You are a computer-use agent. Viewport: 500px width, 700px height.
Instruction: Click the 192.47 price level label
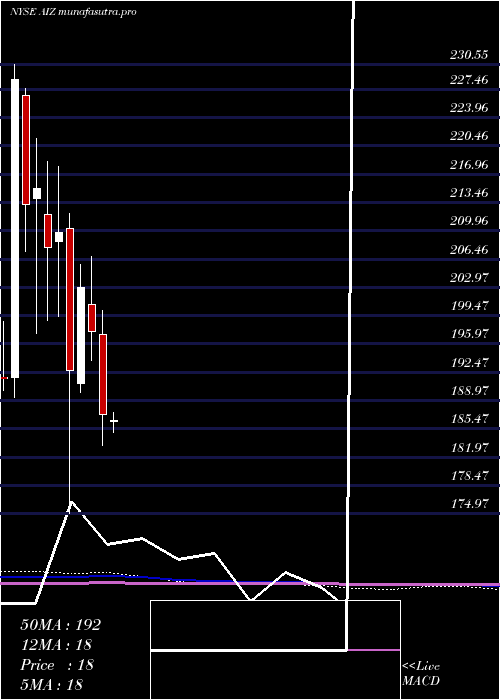469,363
